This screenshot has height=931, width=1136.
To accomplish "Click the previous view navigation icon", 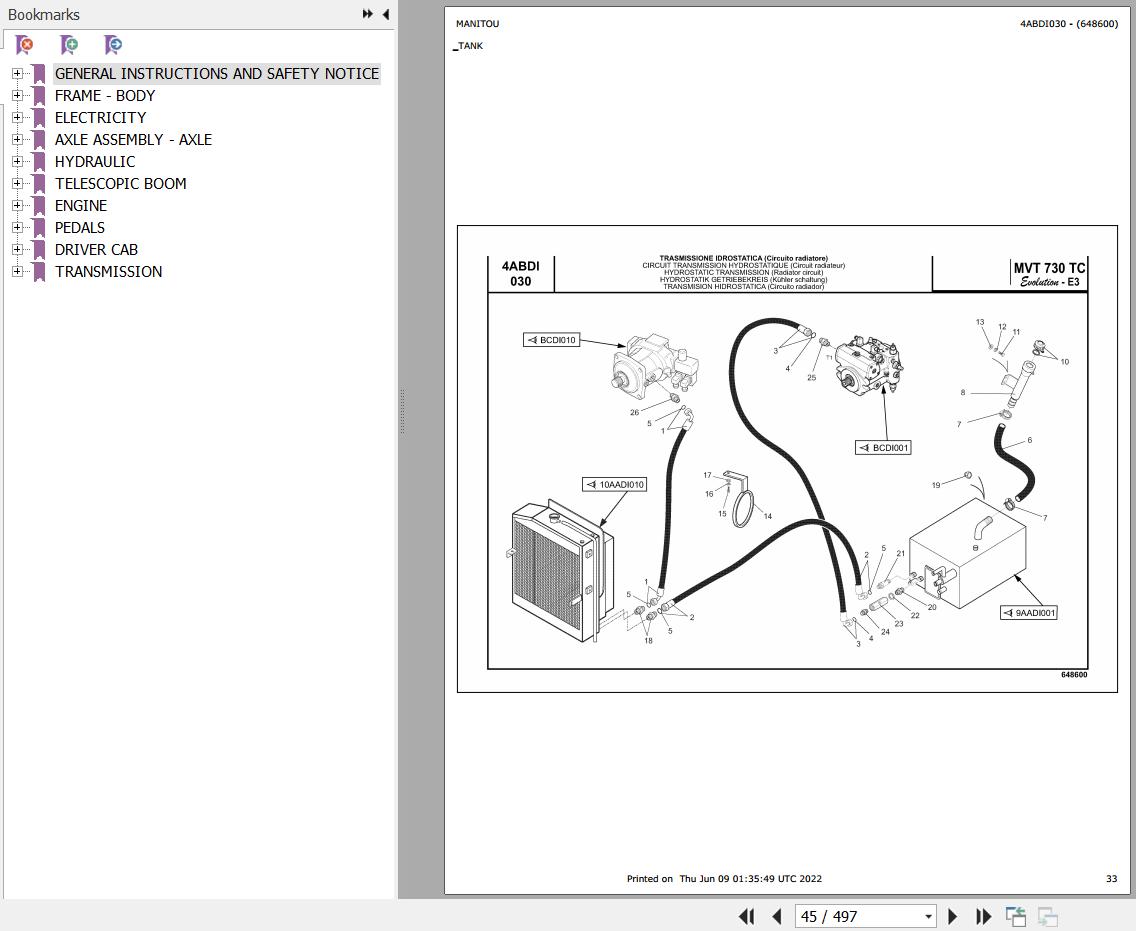I will coord(1016,917).
